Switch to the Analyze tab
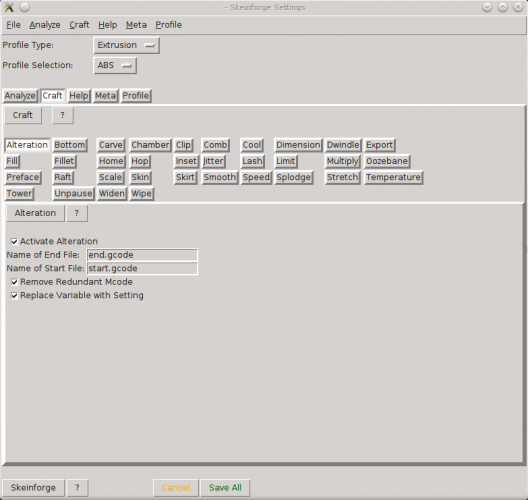 pyautogui.click(x=20, y=96)
